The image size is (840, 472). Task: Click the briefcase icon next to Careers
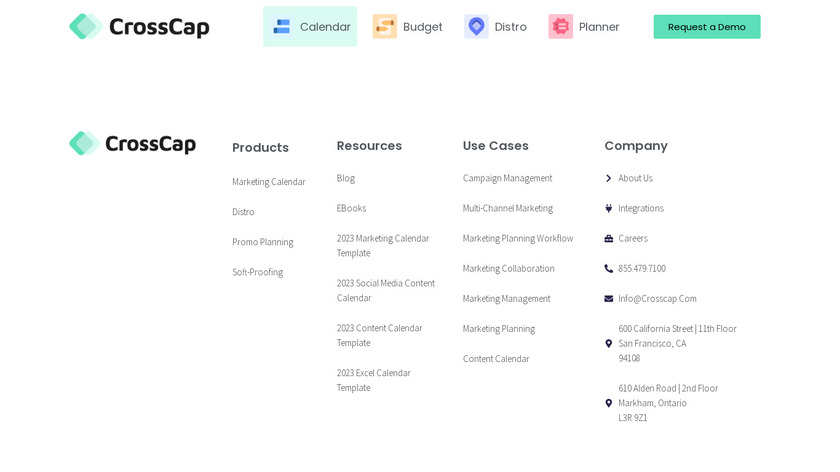click(609, 239)
